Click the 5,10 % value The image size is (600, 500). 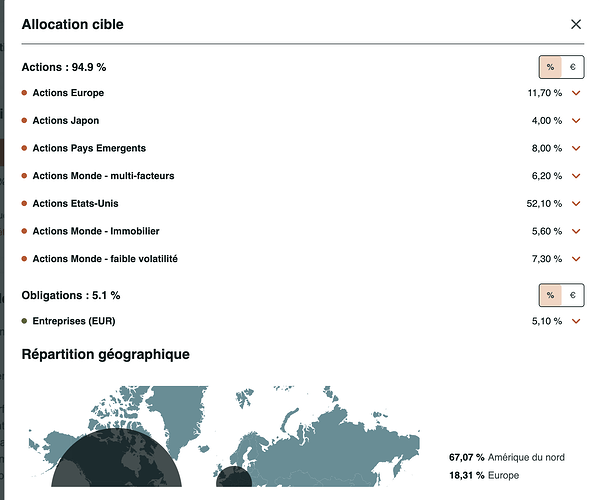[547, 321]
